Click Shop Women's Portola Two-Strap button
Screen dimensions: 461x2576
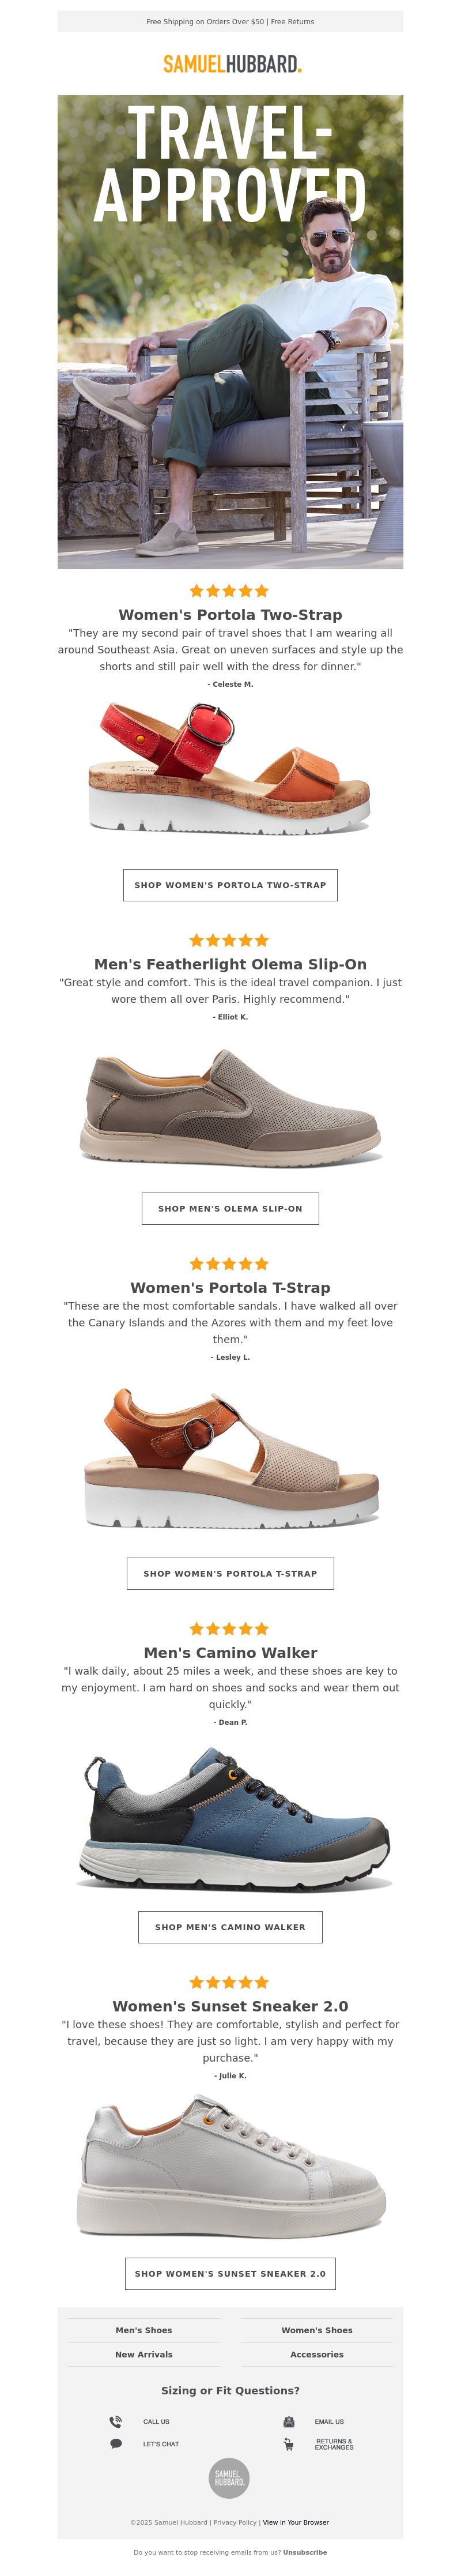point(230,885)
